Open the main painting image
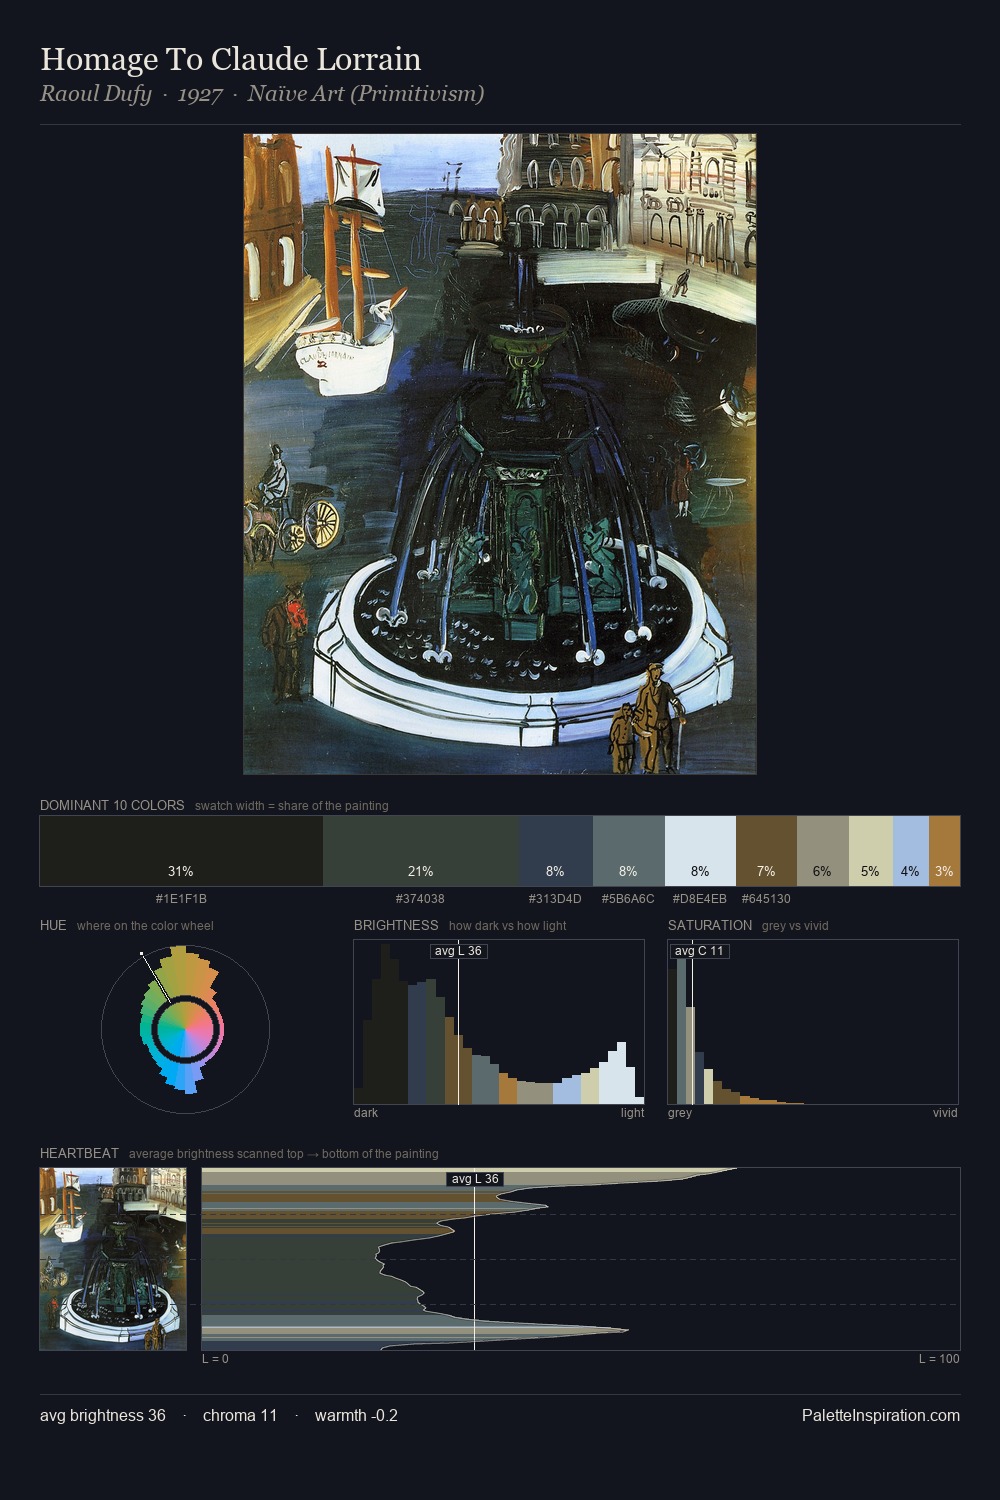The image size is (1000, 1500). pos(500,454)
